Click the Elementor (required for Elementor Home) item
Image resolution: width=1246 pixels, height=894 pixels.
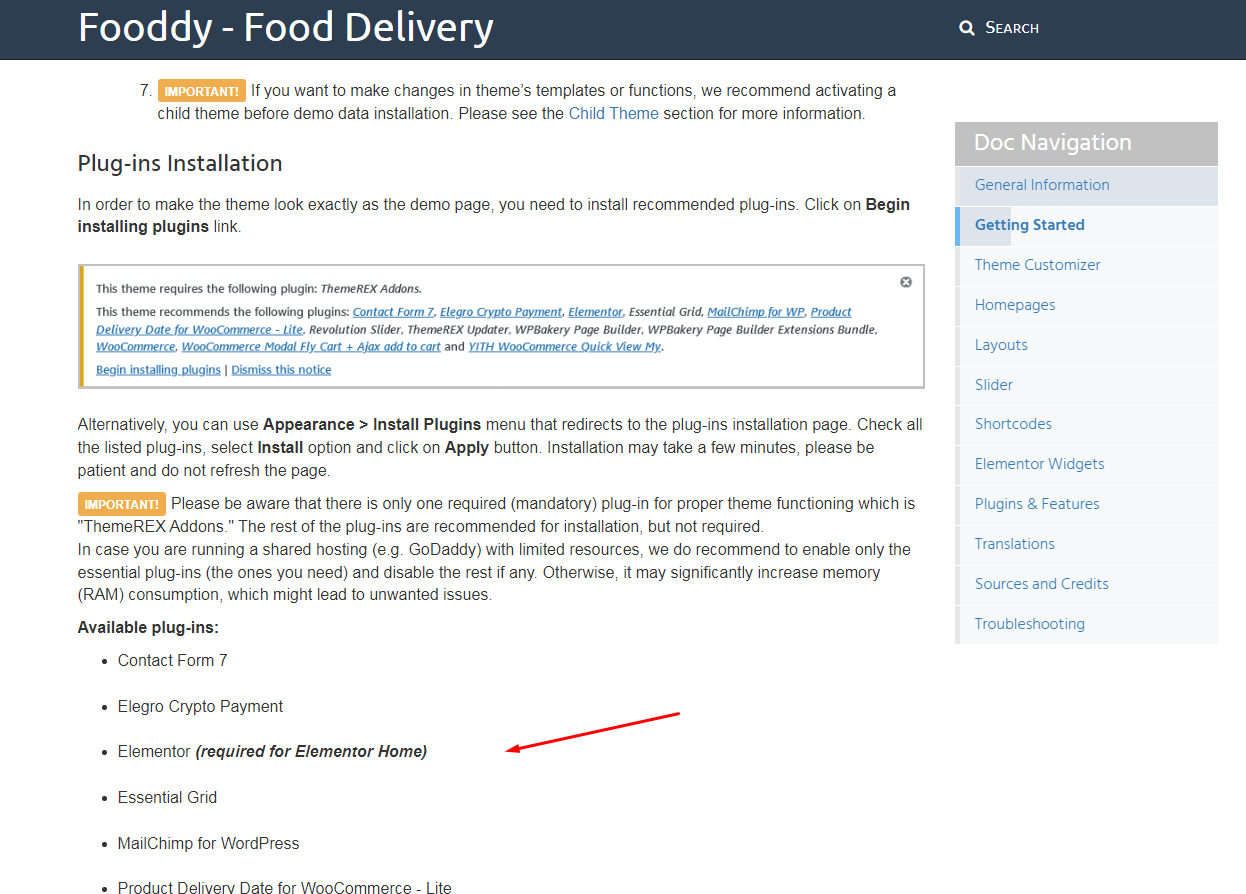click(272, 751)
